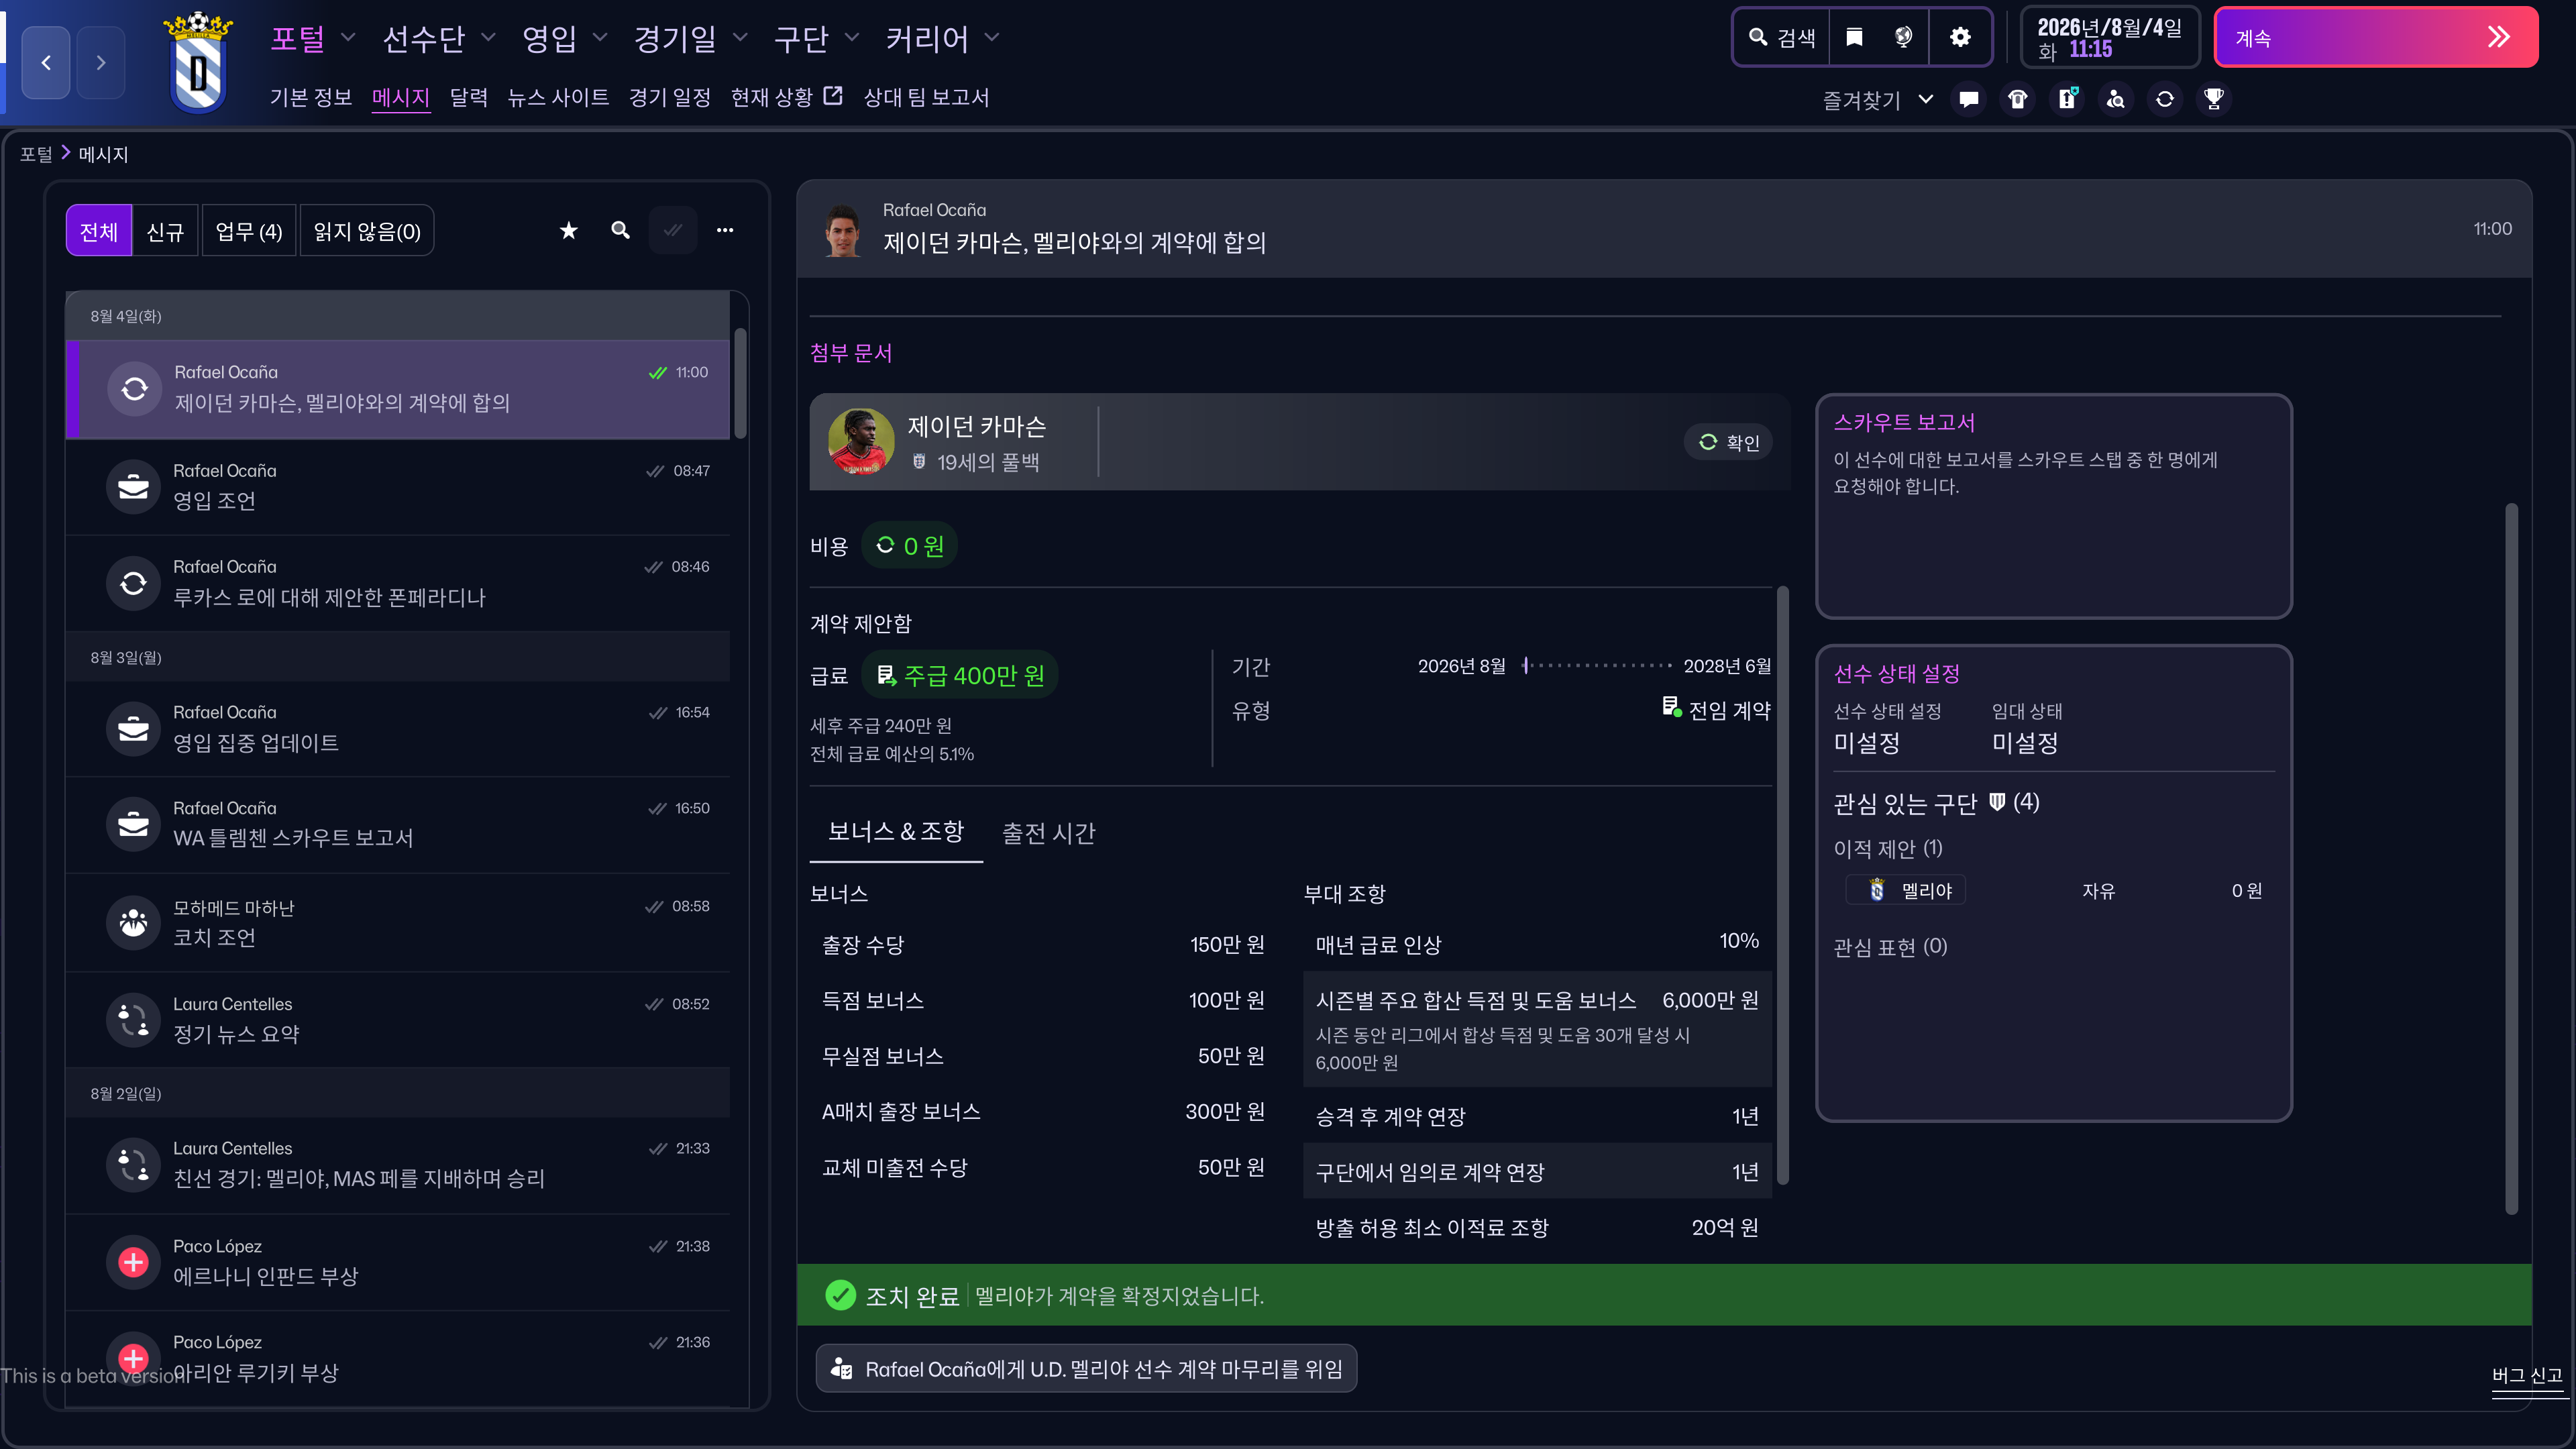Switch to the 출전 시간 tab
Screen dimensions: 2576x1449
coord(1048,833)
